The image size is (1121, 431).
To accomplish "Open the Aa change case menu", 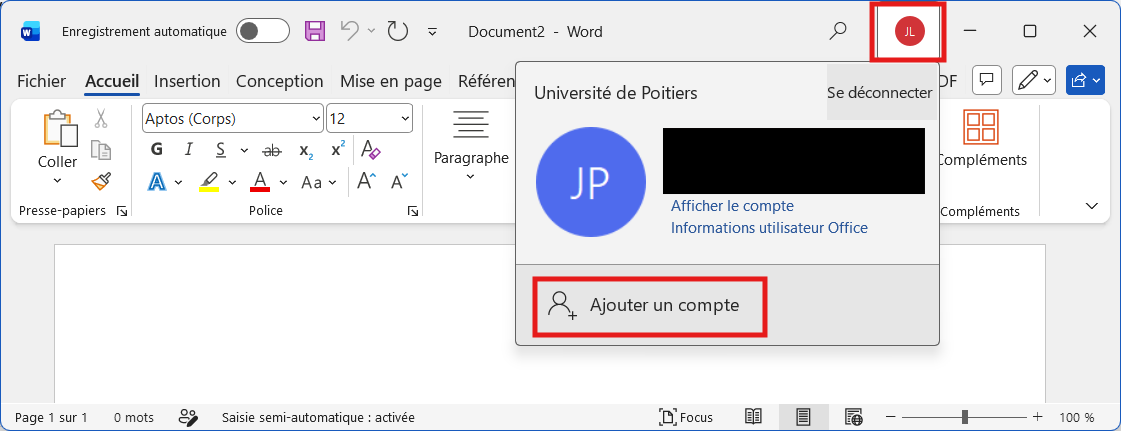I will [319, 182].
